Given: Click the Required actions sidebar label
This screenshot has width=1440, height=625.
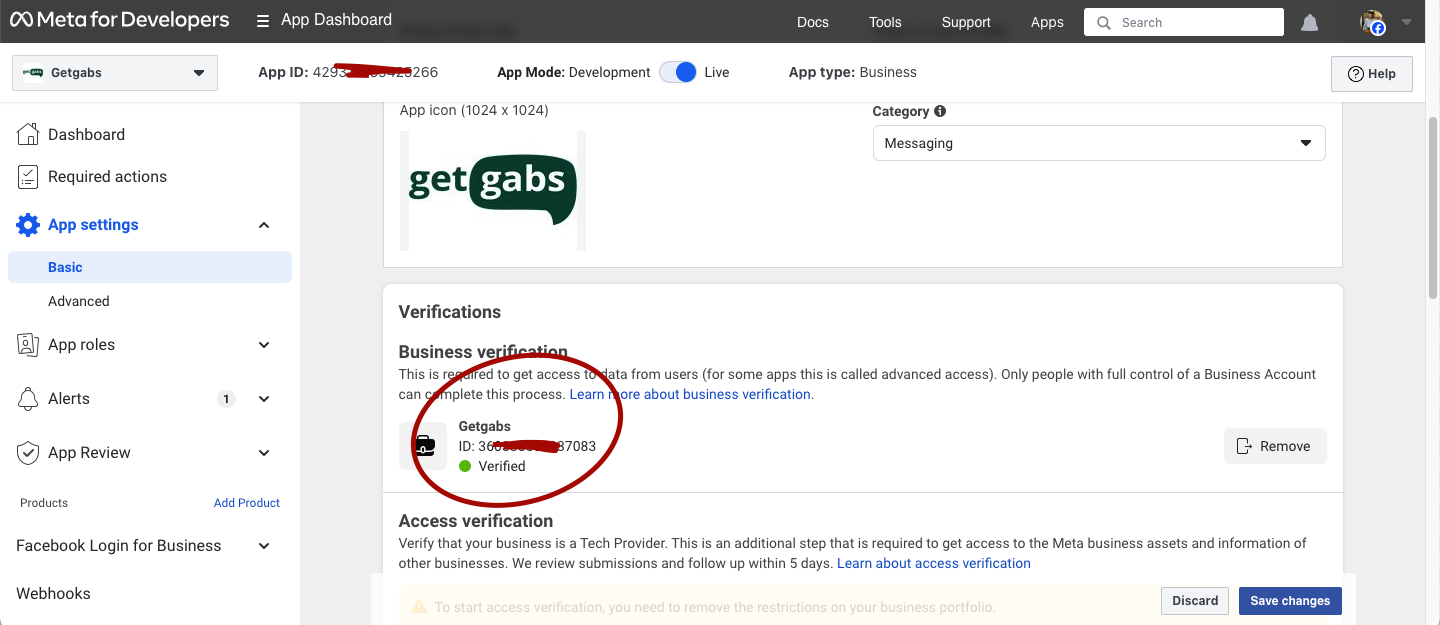Looking at the screenshot, I should (107, 177).
